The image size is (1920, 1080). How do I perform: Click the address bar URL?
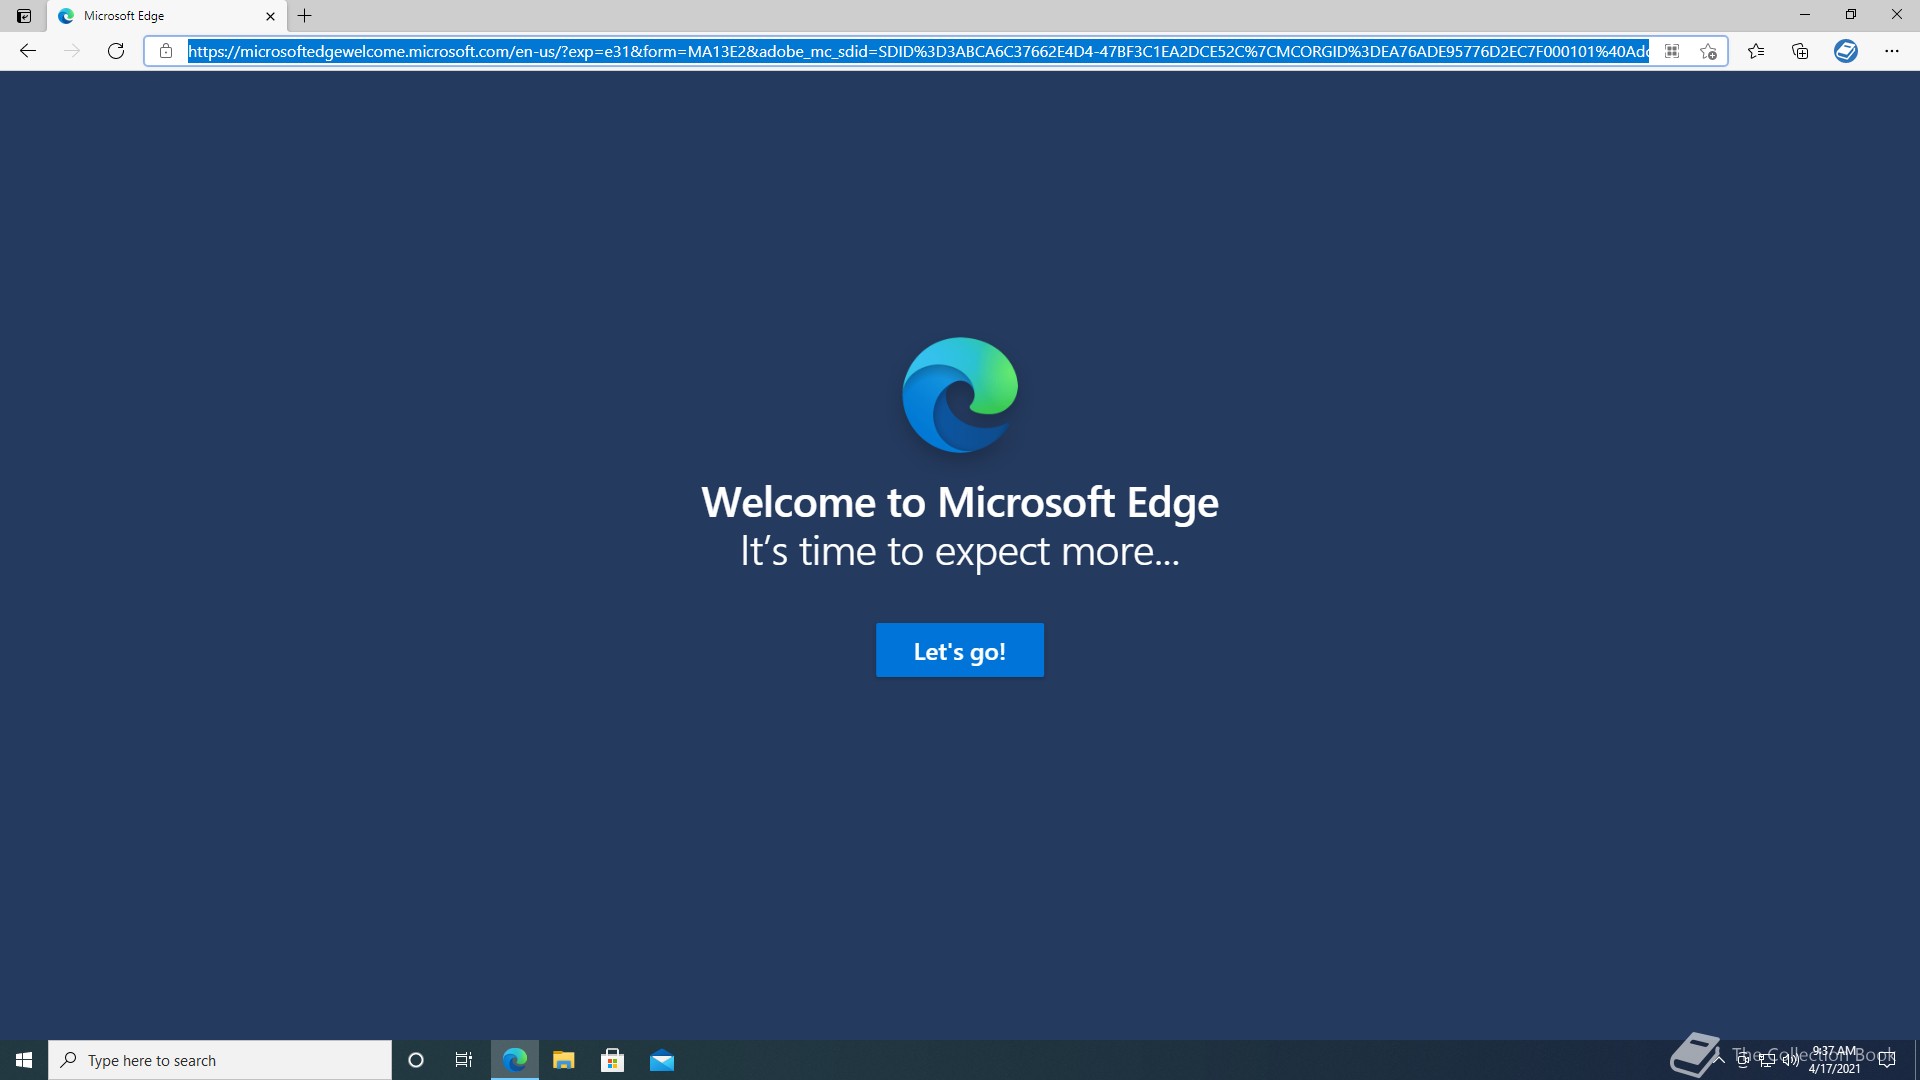(x=917, y=51)
